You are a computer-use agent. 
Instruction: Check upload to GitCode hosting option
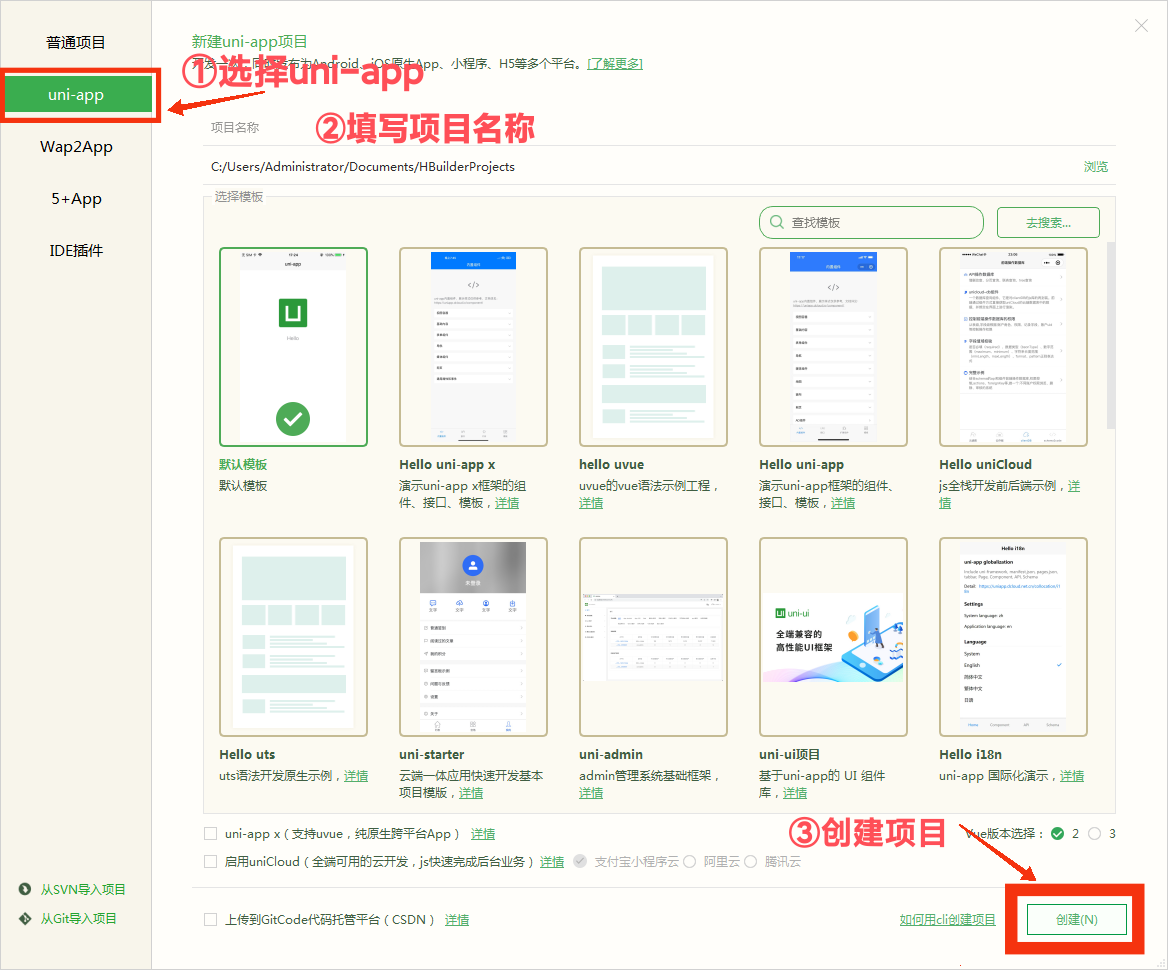click(210, 919)
